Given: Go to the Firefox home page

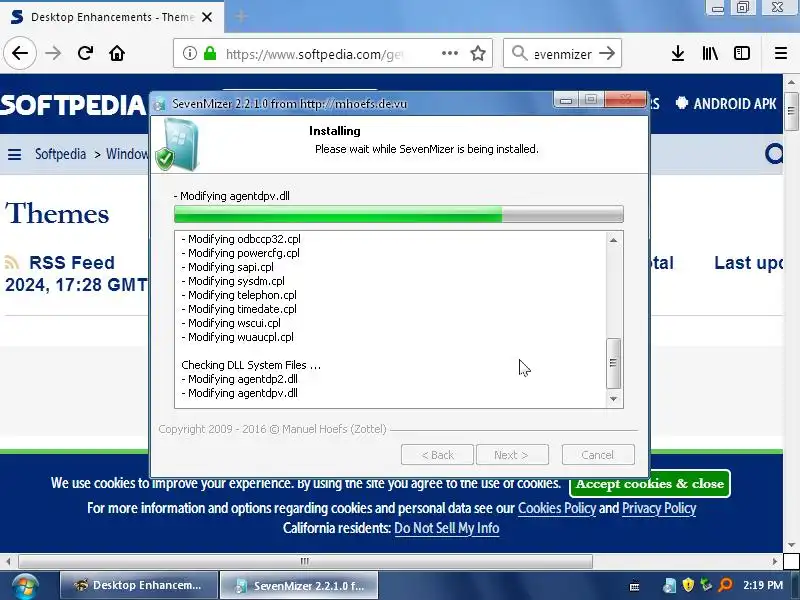Looking at the screenshot, I should pos(117,53).
